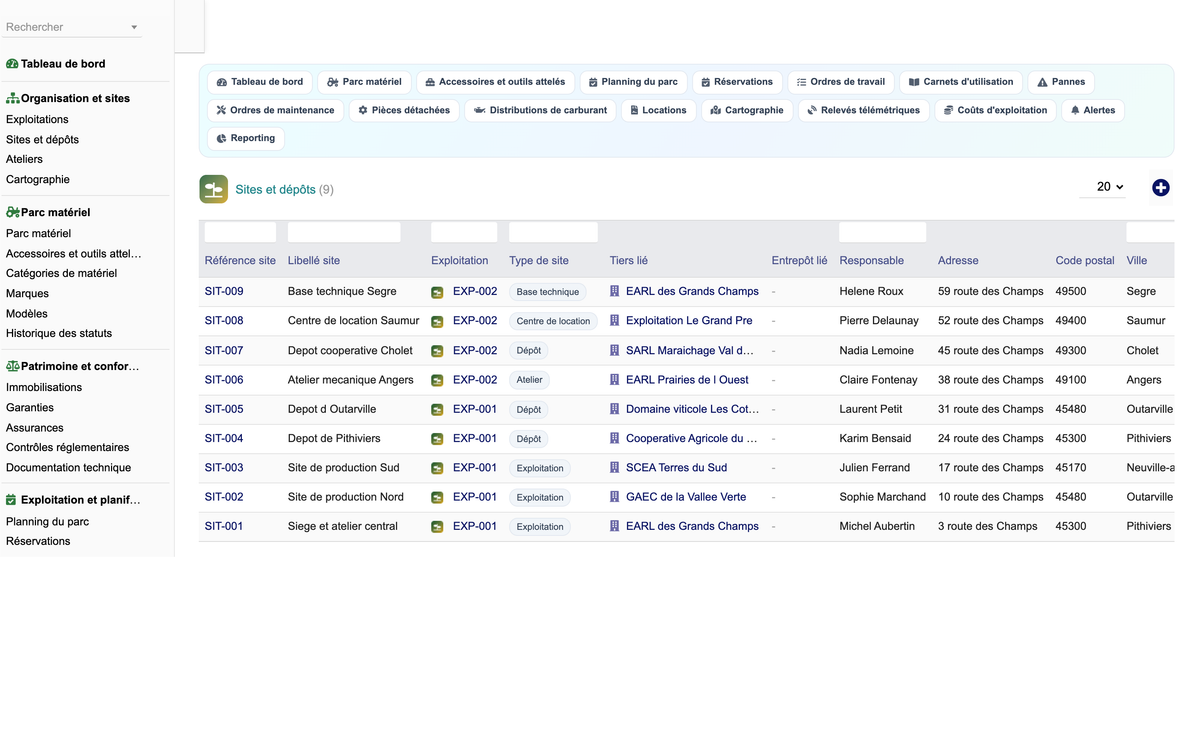Click the Organisation et sites hierarchy icon

point(13,99)
